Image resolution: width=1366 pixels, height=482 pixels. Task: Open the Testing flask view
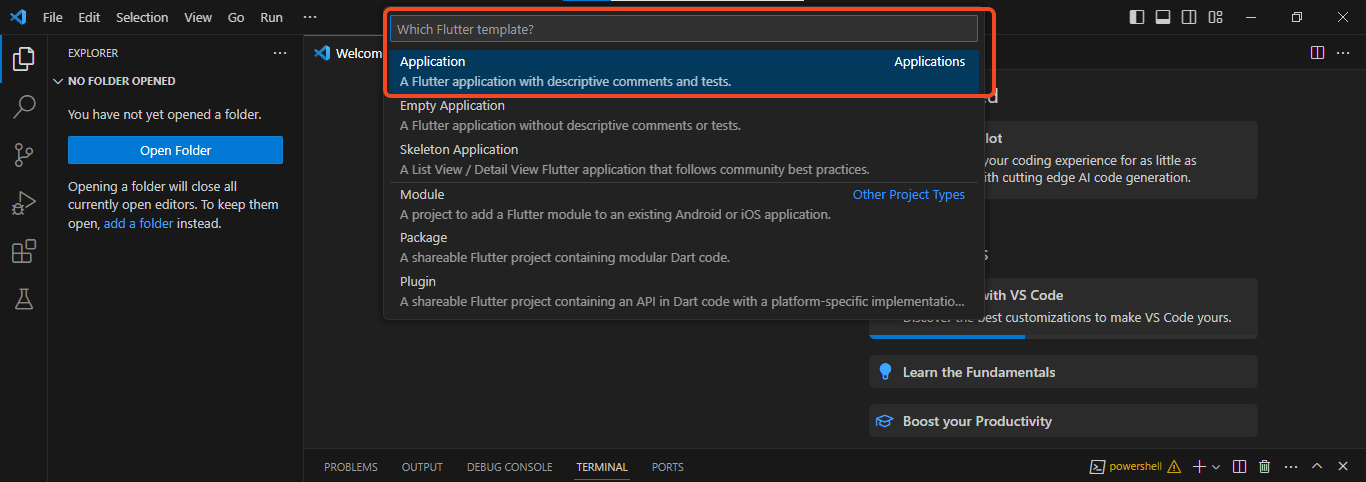tap(23, 298)
